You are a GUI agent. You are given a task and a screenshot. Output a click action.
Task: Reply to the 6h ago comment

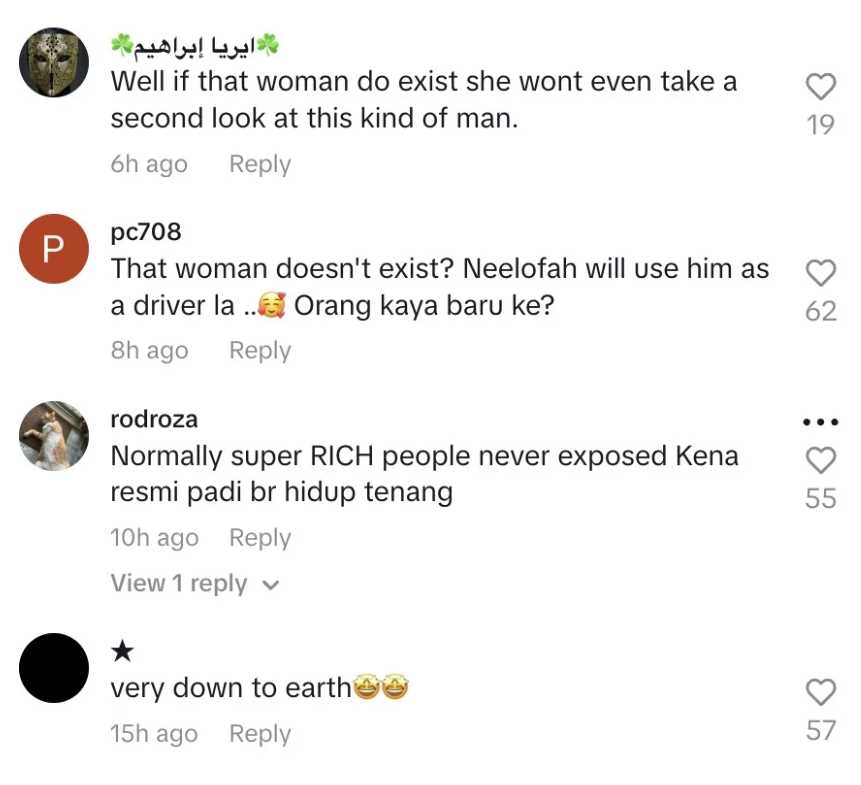click(259, 164)
